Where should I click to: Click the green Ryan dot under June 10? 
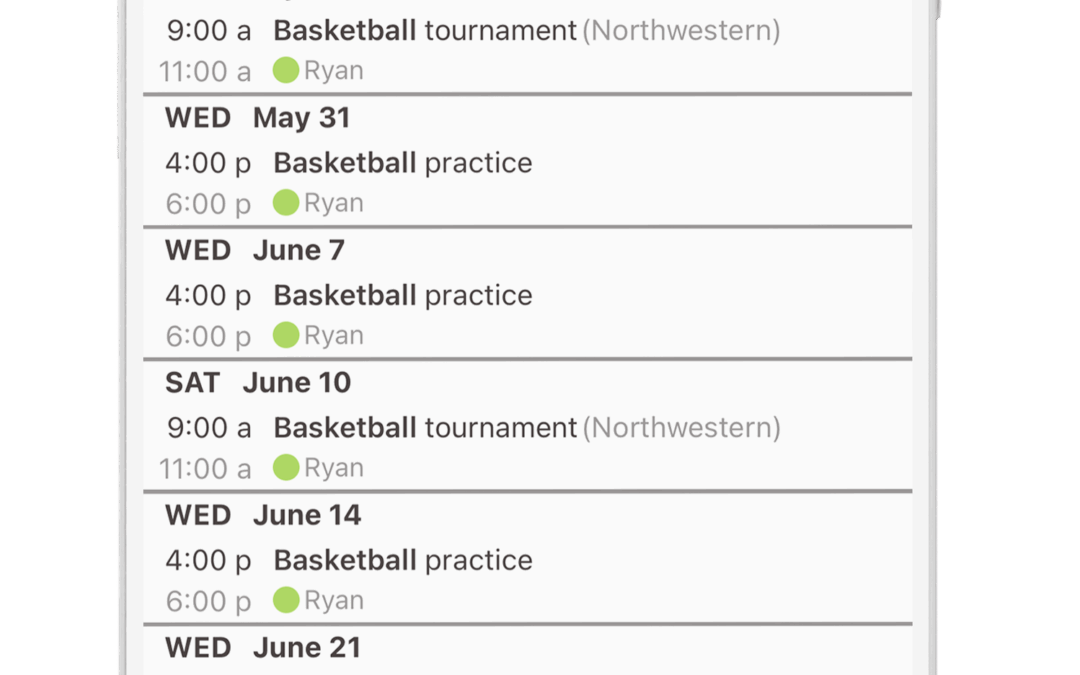pos(286,468)
